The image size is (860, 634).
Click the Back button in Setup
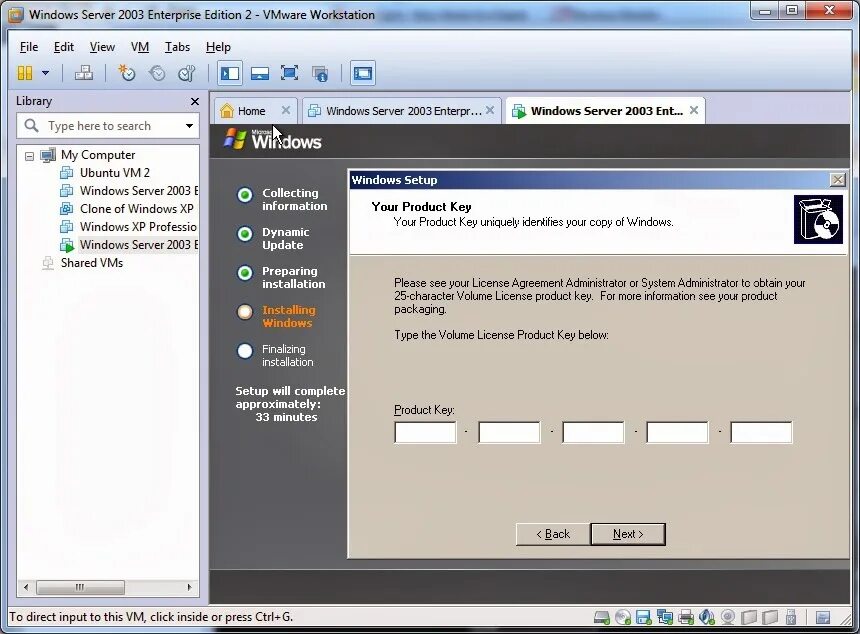553,534
